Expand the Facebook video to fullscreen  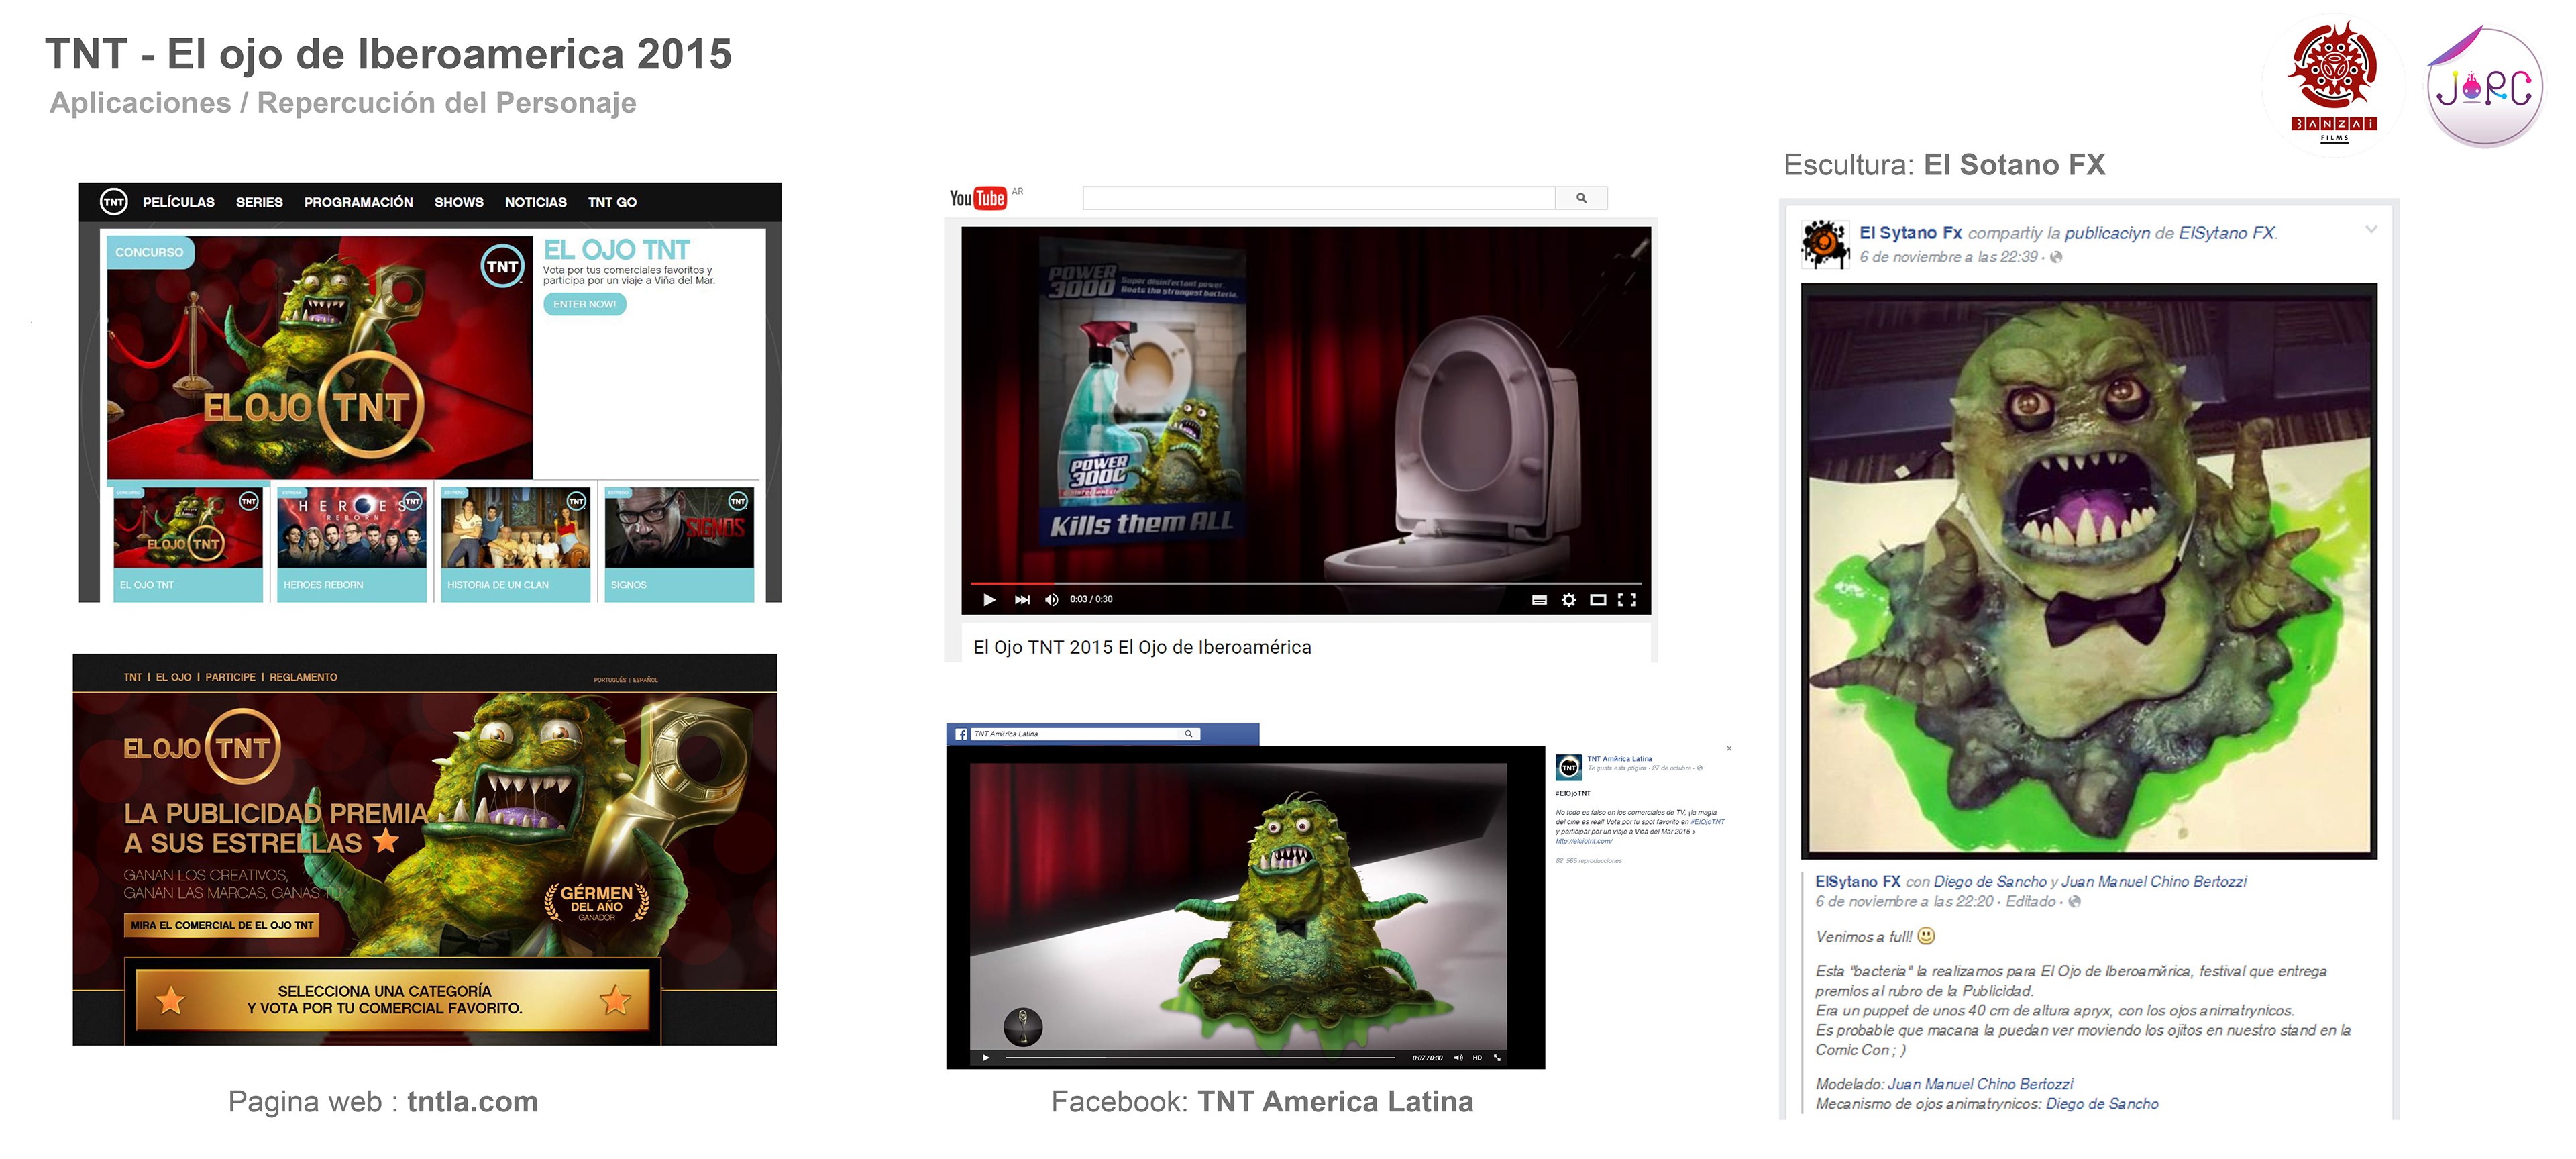click(x=1497, y=1057)
